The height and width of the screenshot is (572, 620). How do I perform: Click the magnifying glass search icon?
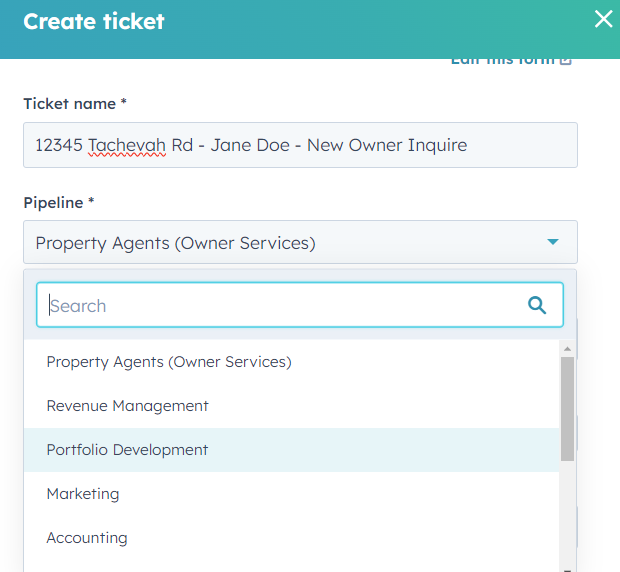(537, 305)
